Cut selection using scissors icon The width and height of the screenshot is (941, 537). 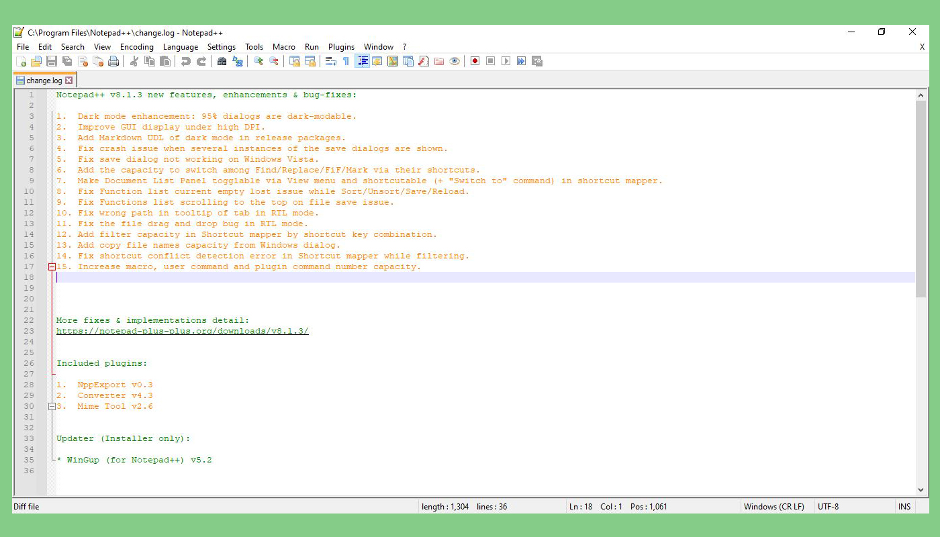pos(133,61)
